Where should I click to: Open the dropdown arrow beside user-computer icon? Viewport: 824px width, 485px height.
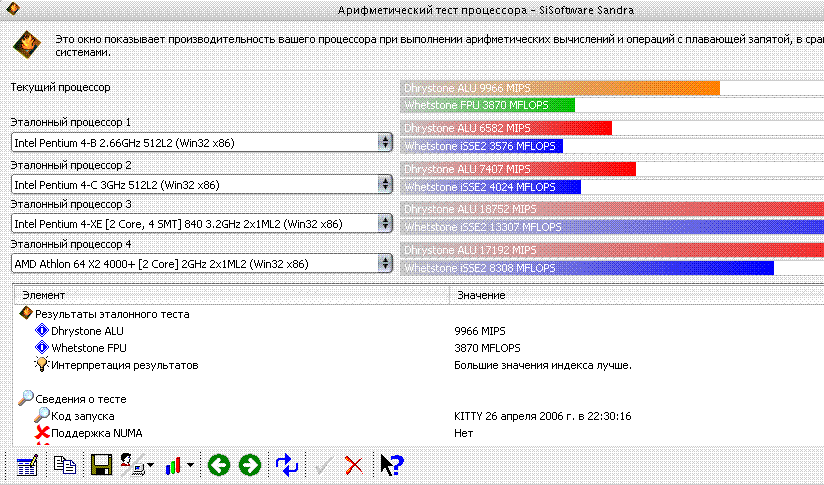click(151, 465)
